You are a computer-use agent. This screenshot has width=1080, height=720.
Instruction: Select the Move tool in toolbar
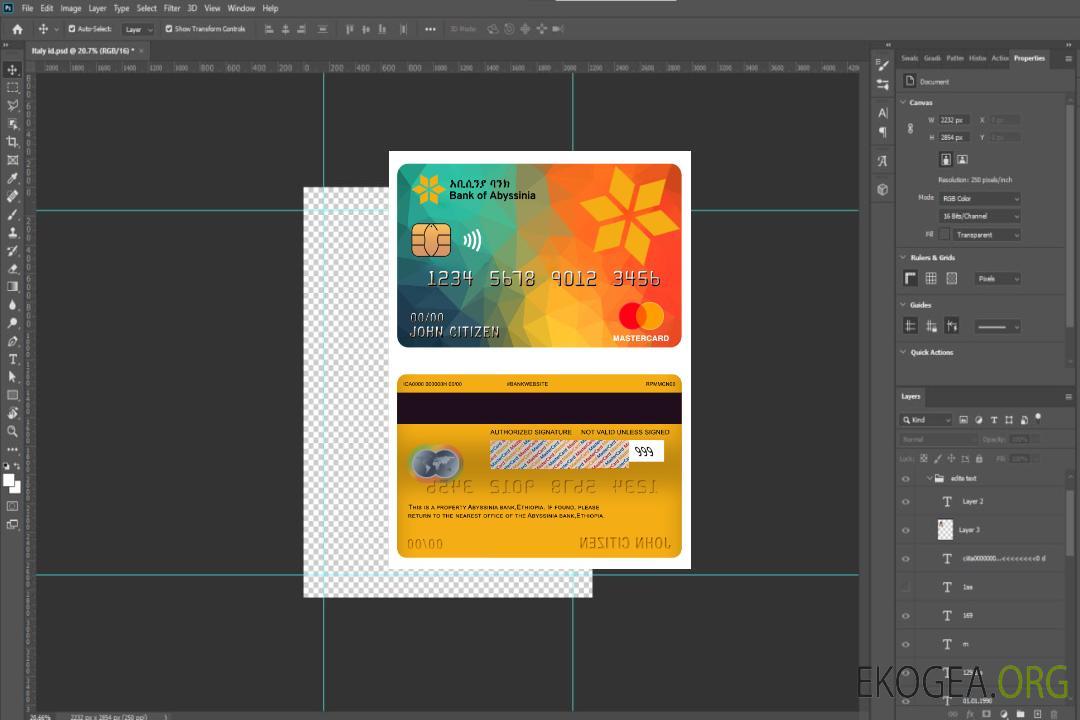tap(12, 70)
